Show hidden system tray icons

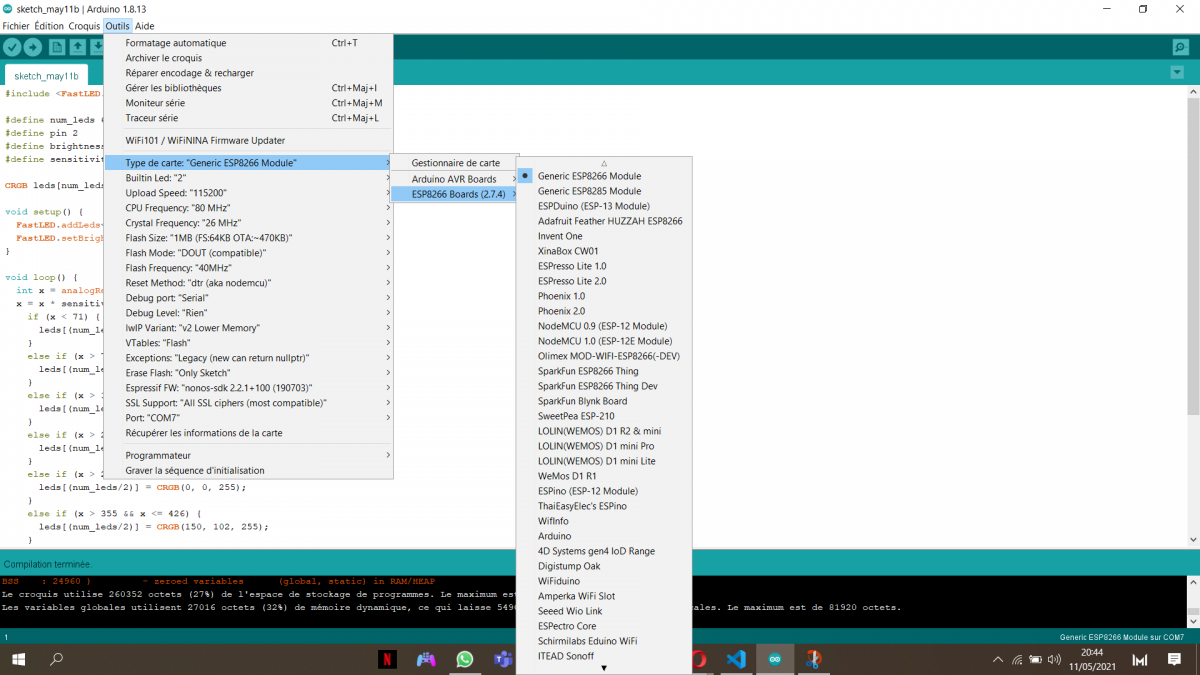[x=997, y=660]
